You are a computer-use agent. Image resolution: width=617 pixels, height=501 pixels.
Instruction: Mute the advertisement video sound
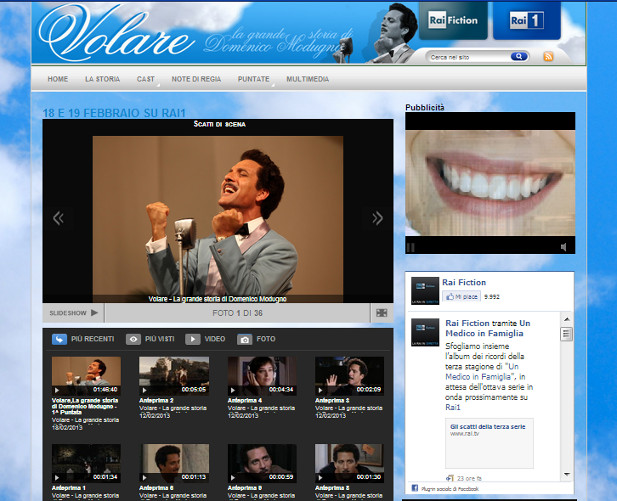point(564,246)
